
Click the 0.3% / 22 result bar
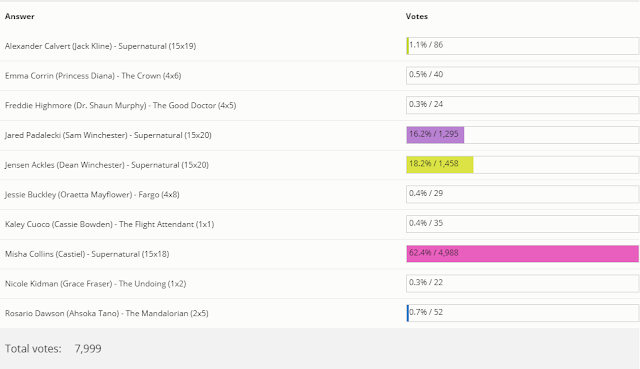(522, 283)
